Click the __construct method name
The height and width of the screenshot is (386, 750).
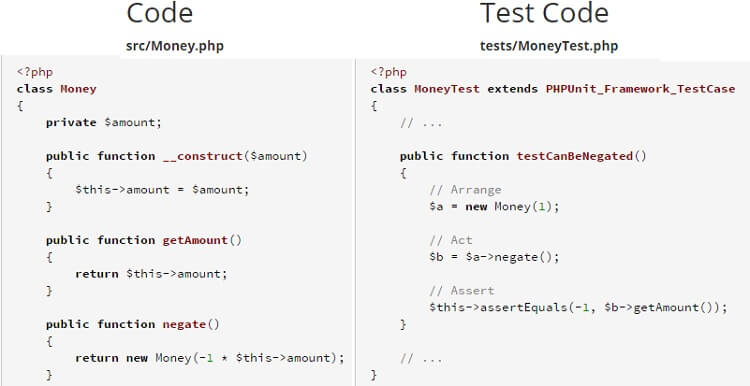click(203, 156)
